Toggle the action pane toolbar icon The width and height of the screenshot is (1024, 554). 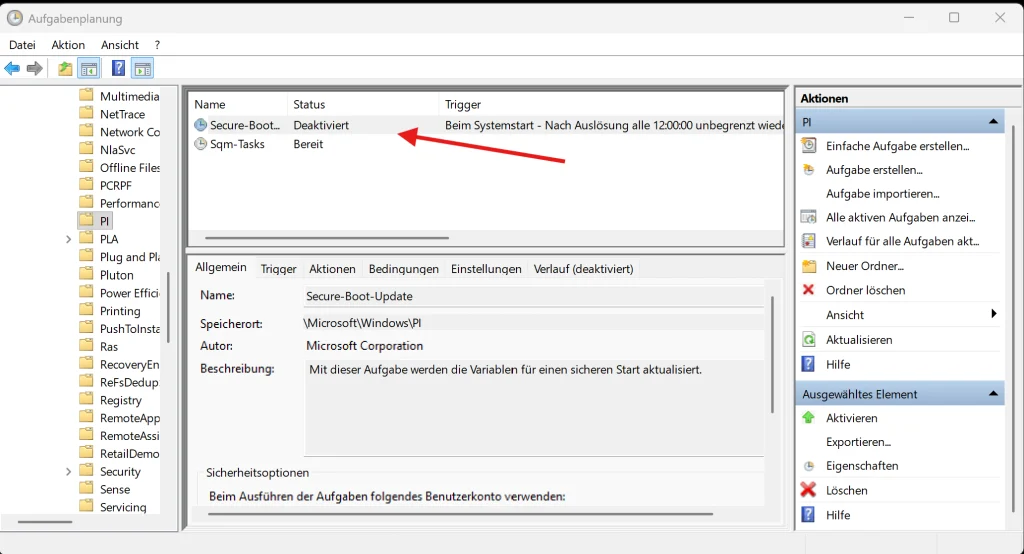[x=142, y=68]
